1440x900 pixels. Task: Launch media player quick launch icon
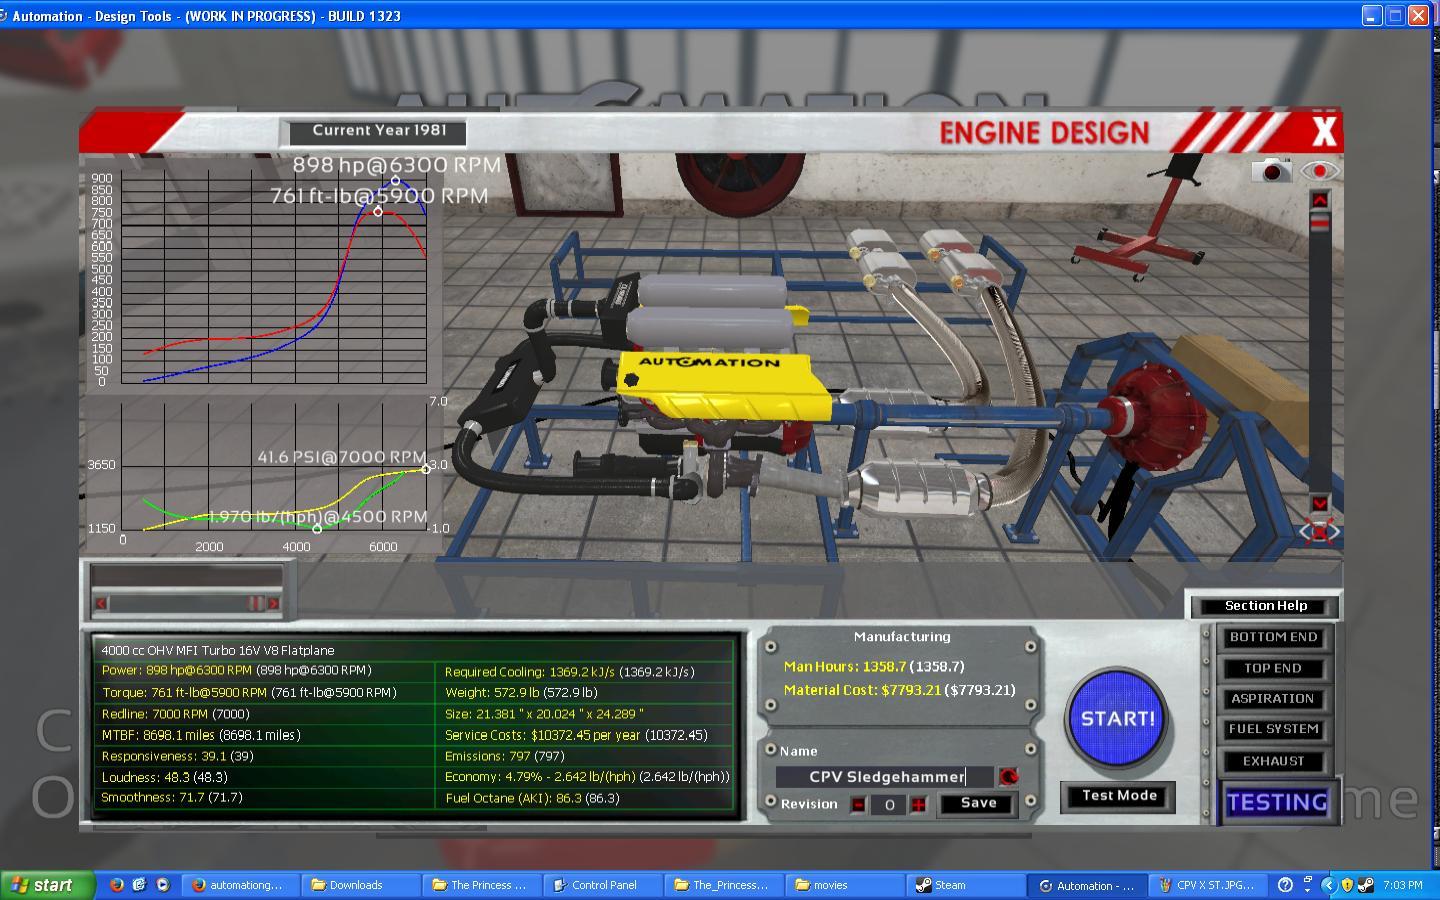click(x=163, y=885)
